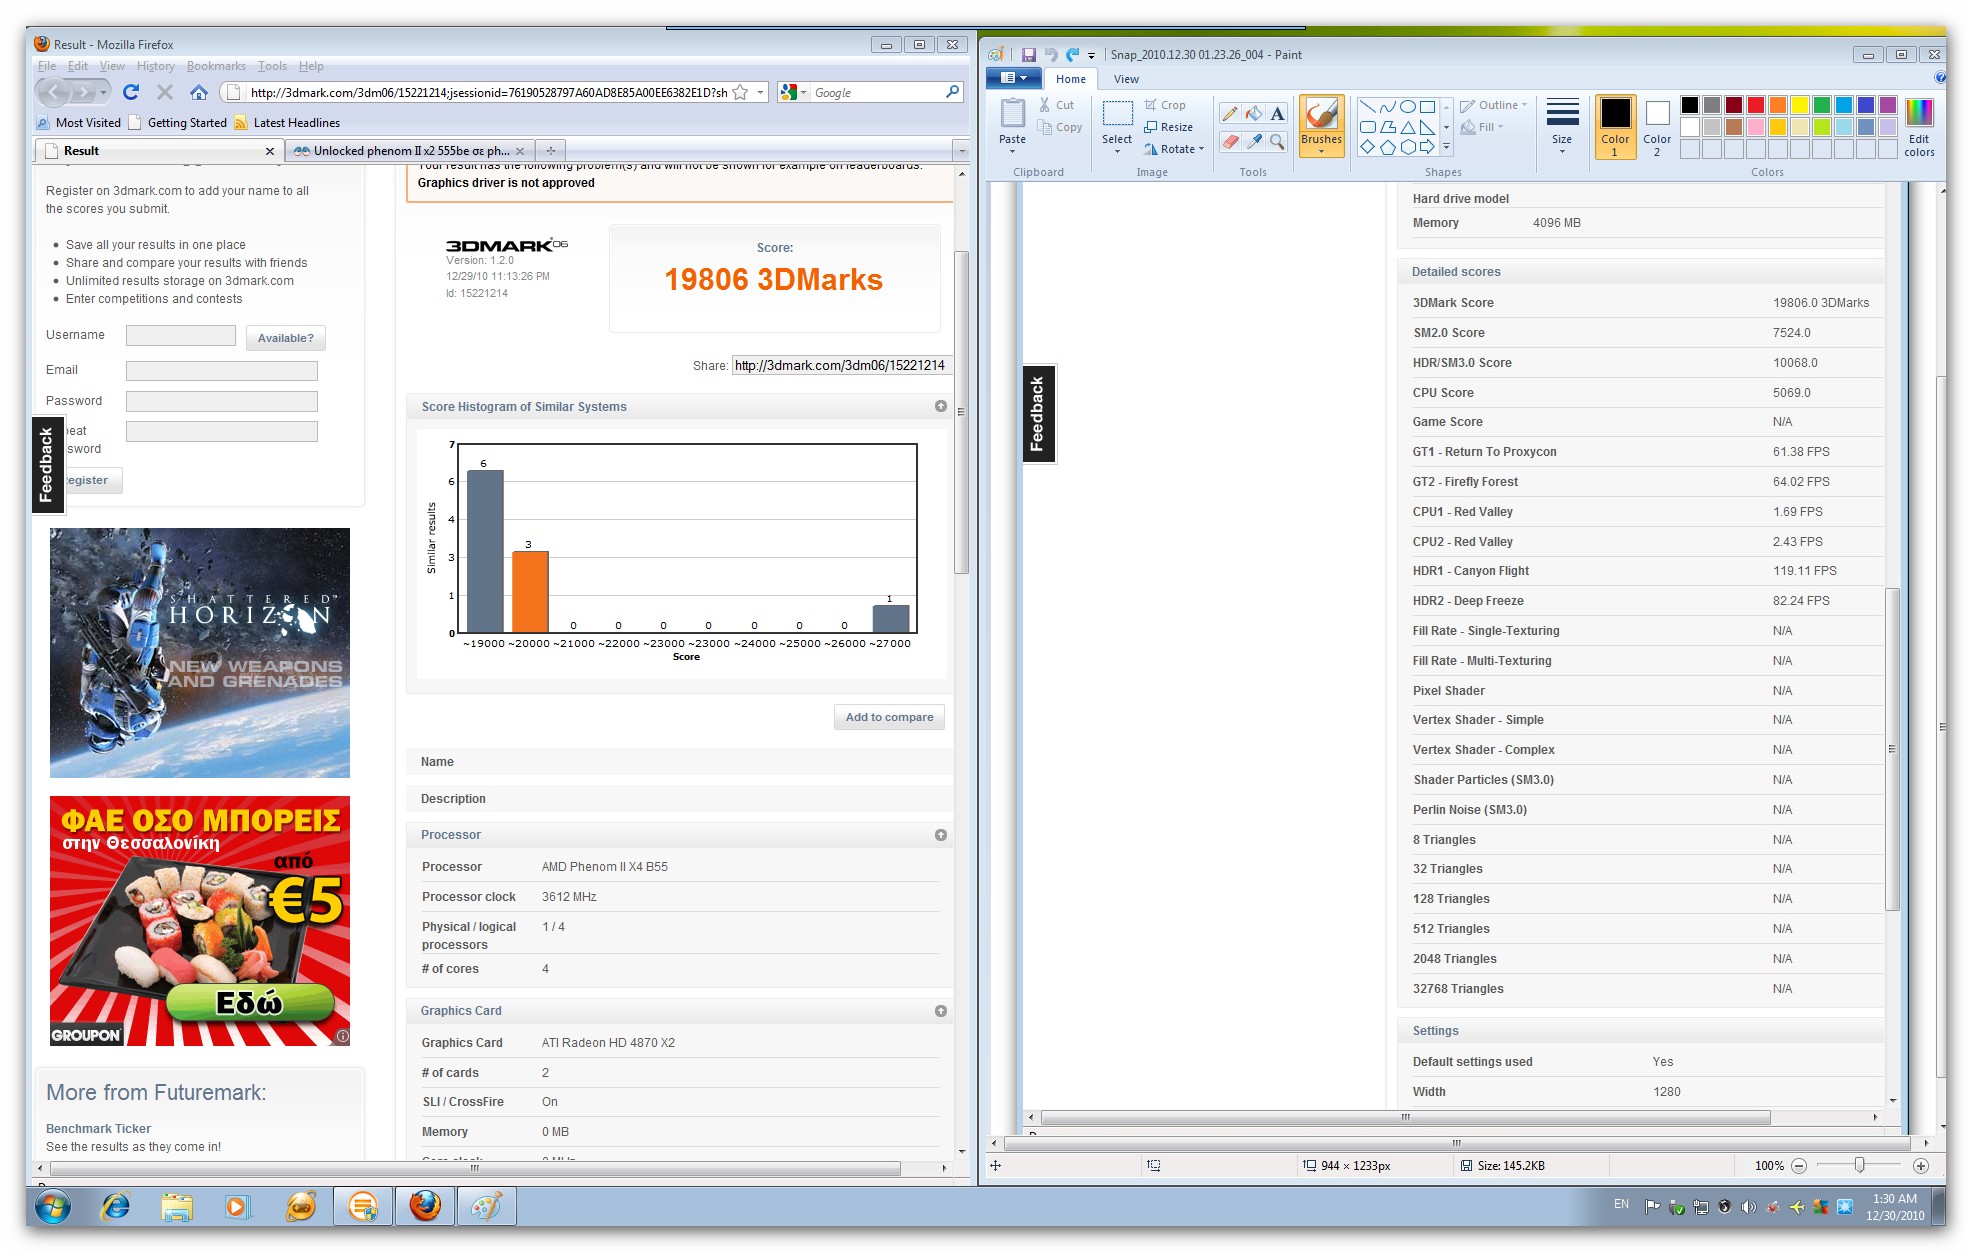Viewport: 1972px width, 1252px height.
Task: Open the Firefox History menu
Action: click(x=156, y=66)
